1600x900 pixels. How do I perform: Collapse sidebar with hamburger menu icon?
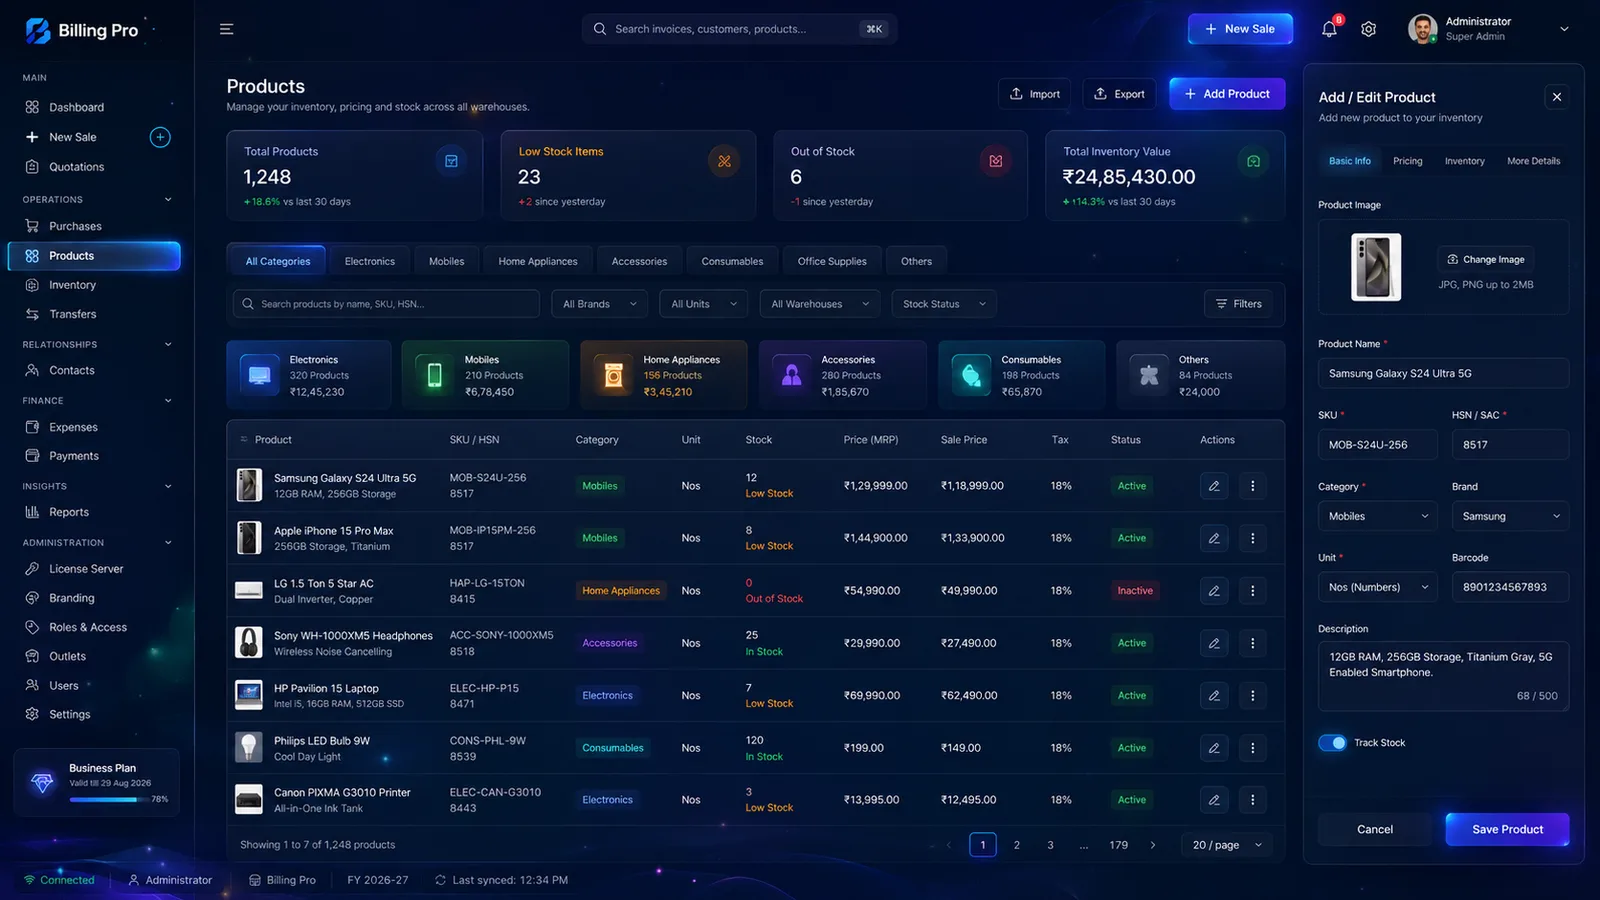[x=227, y=29]
